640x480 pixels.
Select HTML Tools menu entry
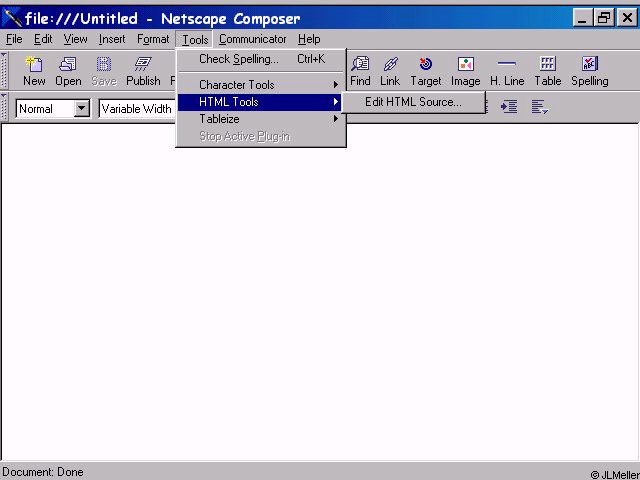(x=260, y=102)
